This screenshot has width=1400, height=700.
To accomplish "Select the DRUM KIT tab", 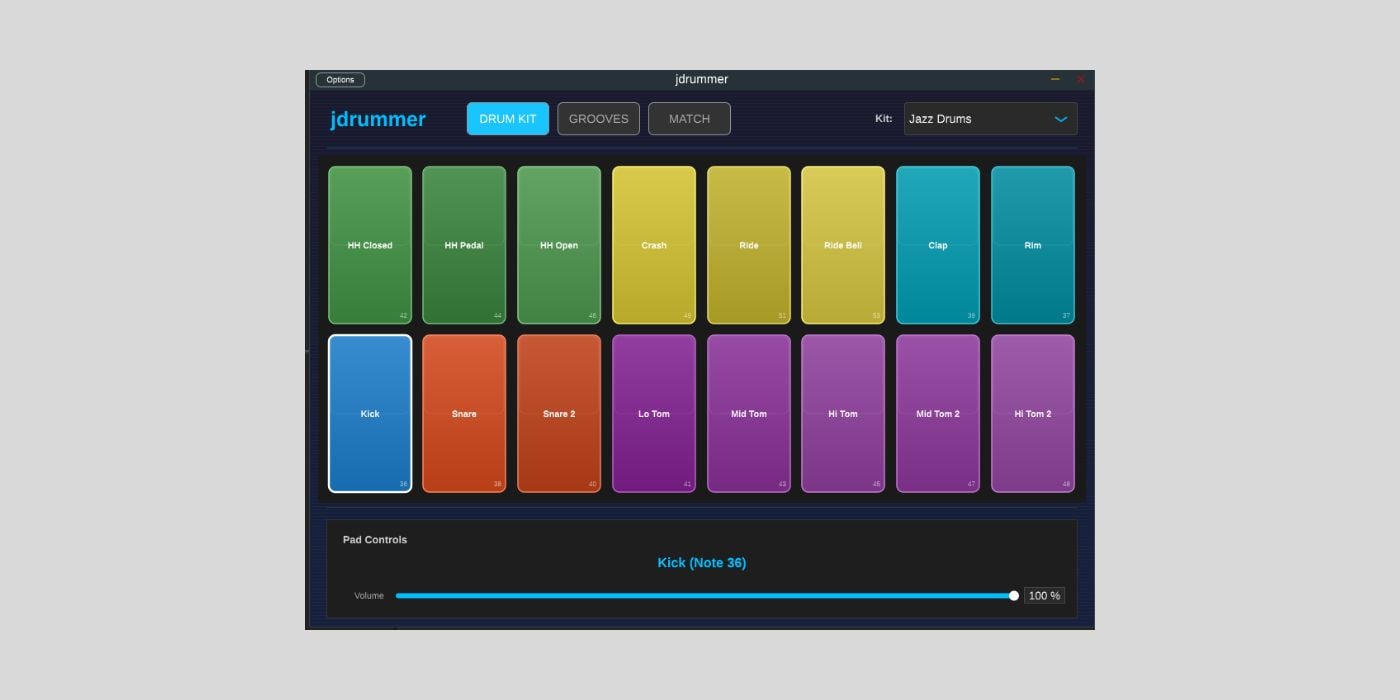I will tap(508, 119).
